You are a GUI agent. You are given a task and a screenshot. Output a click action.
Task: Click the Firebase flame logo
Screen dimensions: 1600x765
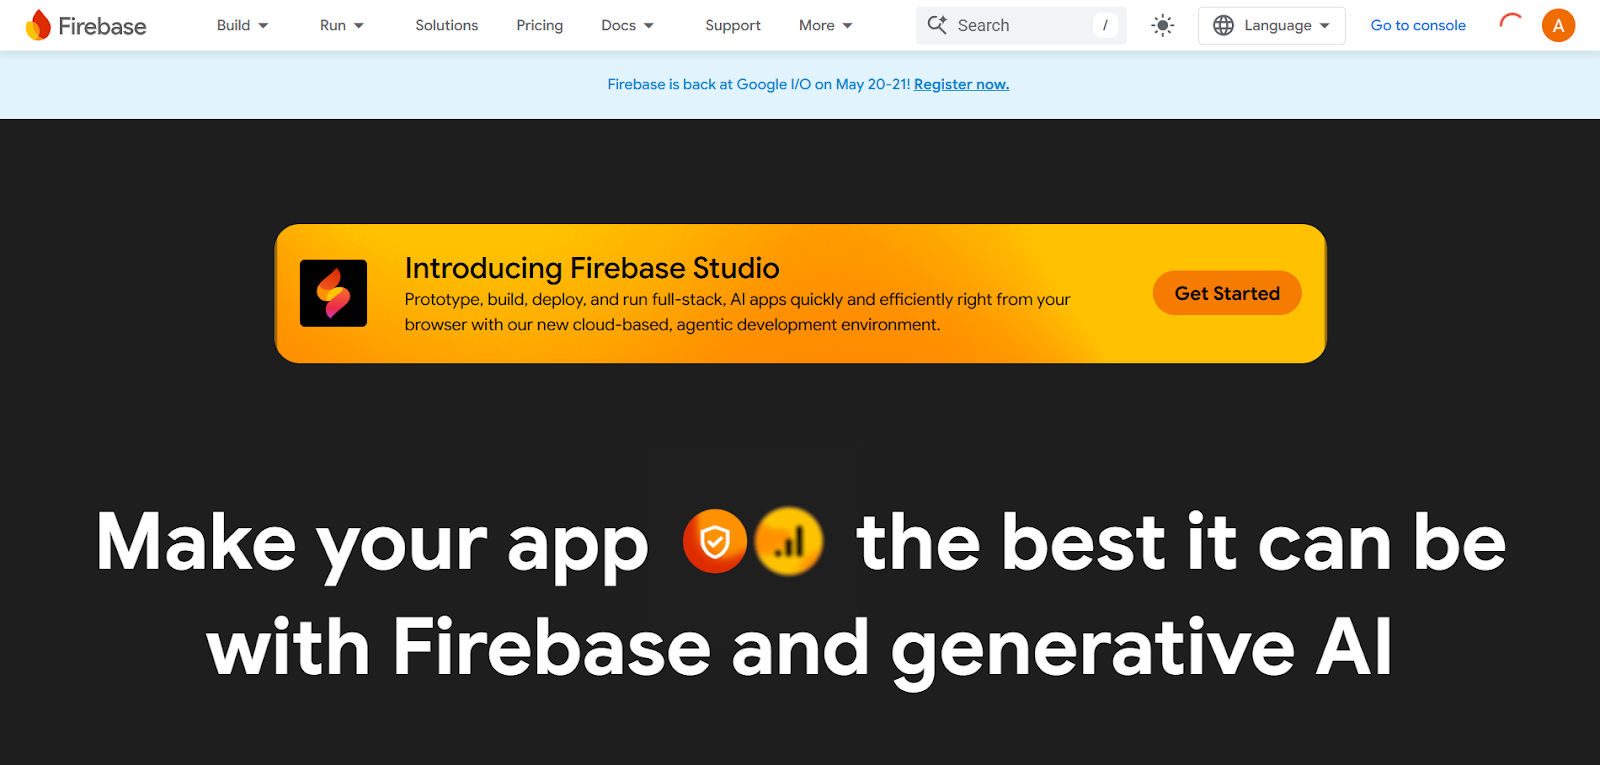[x=38, y=25]
